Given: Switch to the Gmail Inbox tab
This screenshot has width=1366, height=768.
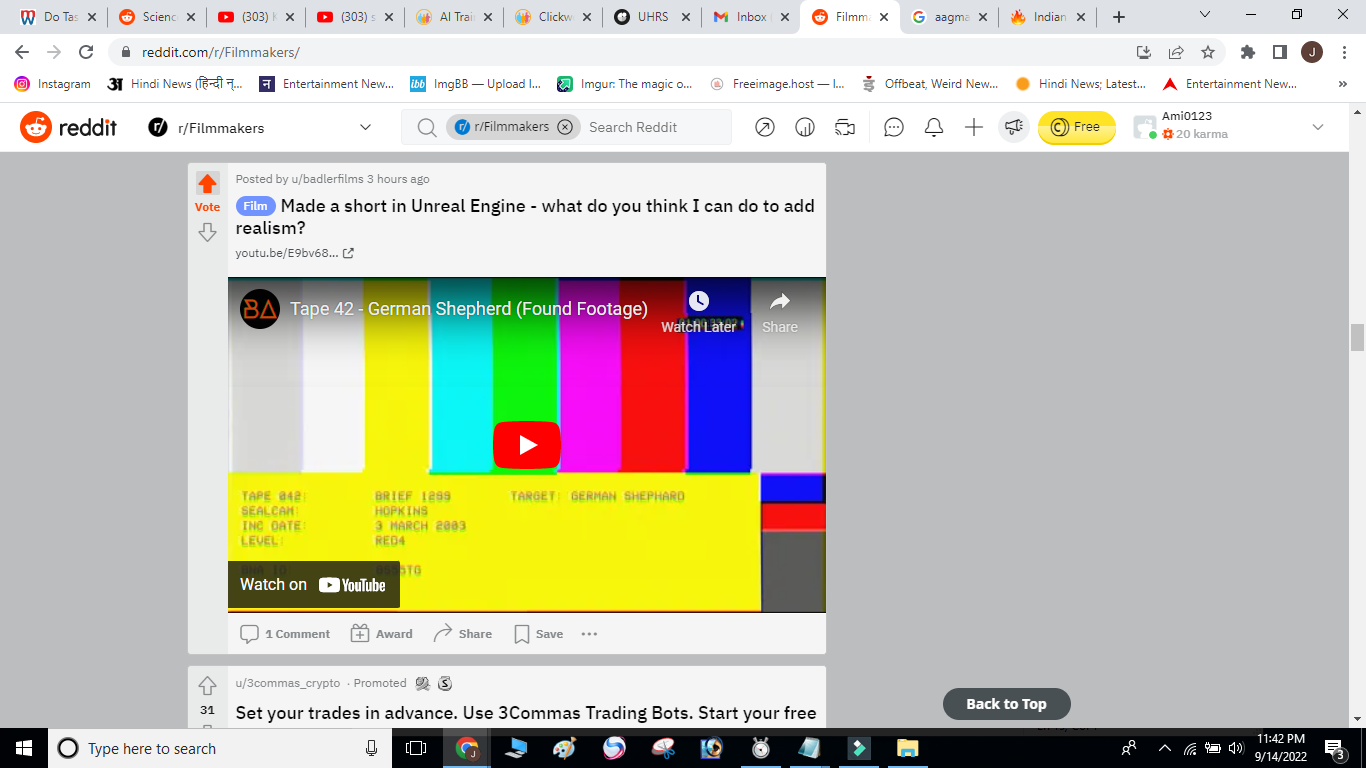Looking at the screenshot, I should pyautogui.click(x=750, y=17).
